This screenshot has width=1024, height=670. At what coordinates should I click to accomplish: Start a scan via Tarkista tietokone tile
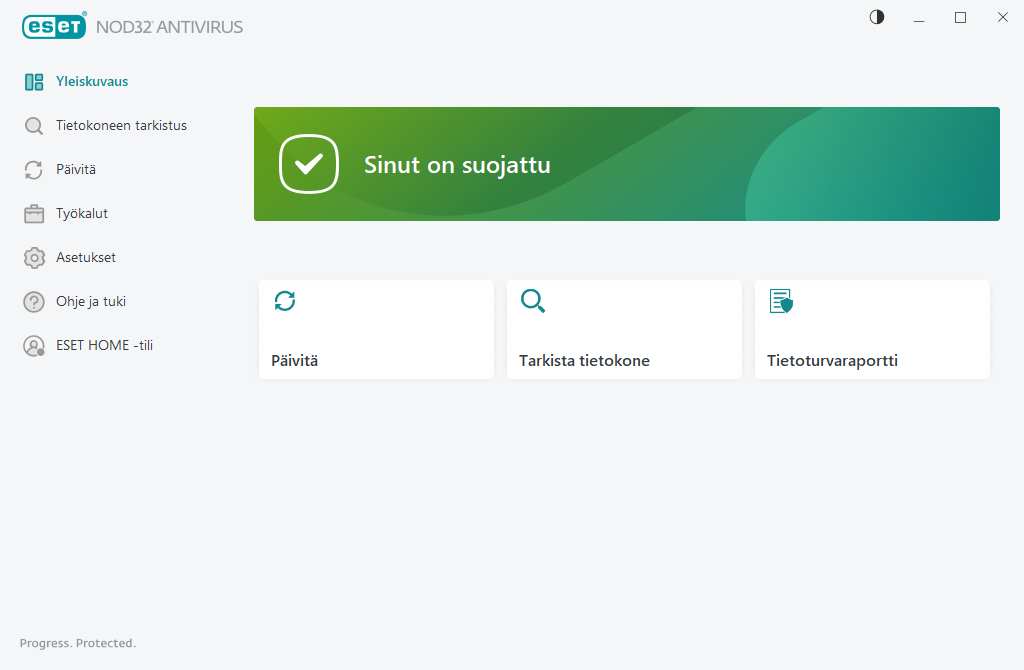click(x=624, y=329)
